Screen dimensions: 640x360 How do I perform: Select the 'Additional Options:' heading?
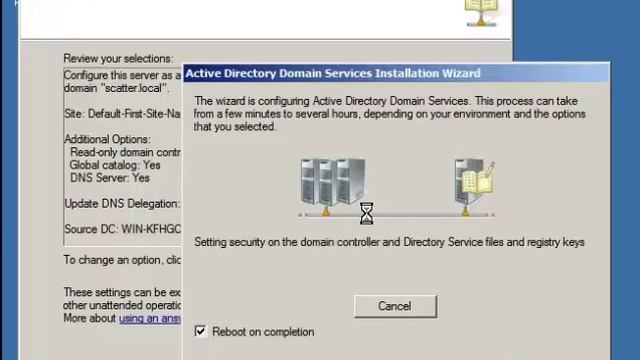coord(107,139)
